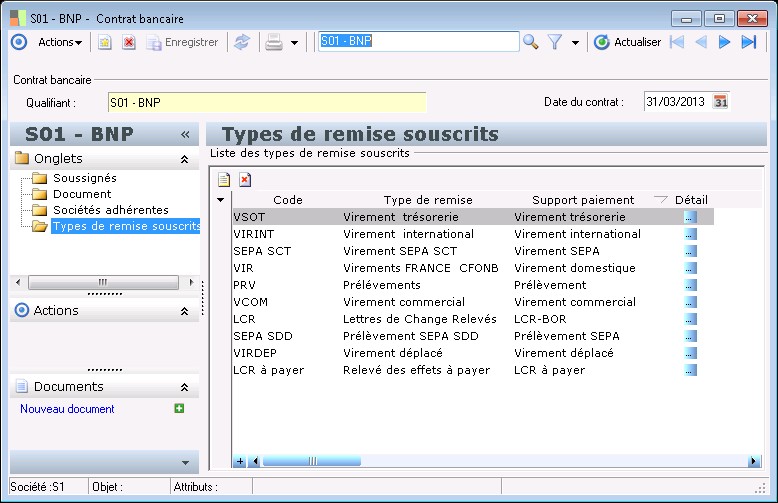Viewport: 778px width, 503px height.
Task: Go to first record arrow
Action: pyautogui.click(x=677, y=42)
